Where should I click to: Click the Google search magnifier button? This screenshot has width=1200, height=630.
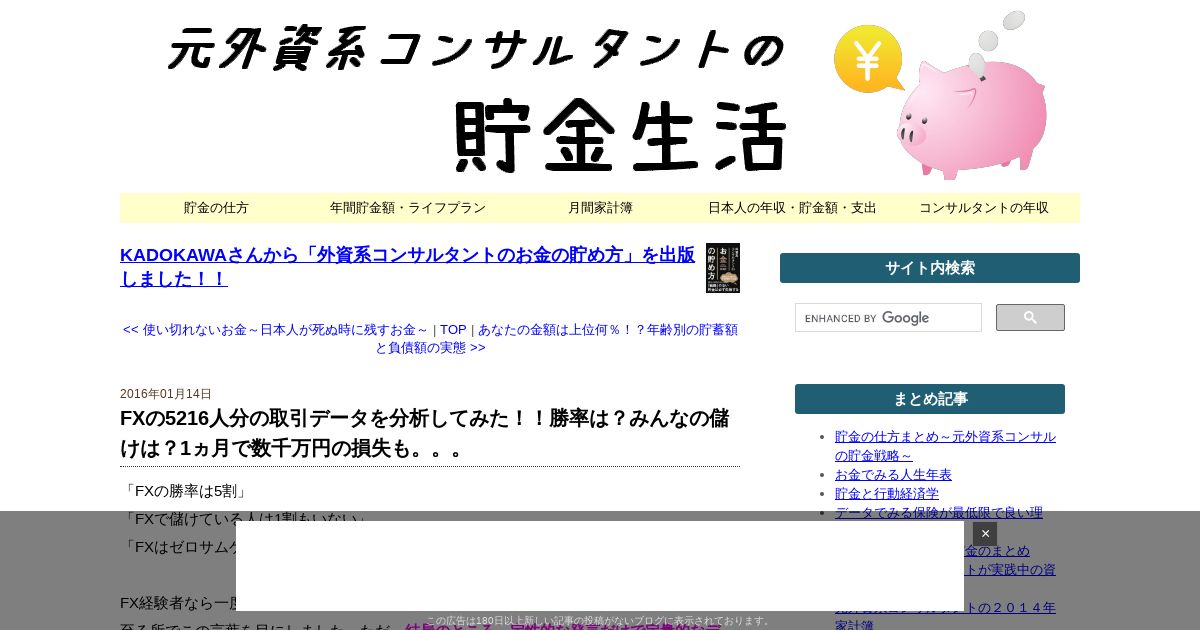click(x=1030, y=318)
